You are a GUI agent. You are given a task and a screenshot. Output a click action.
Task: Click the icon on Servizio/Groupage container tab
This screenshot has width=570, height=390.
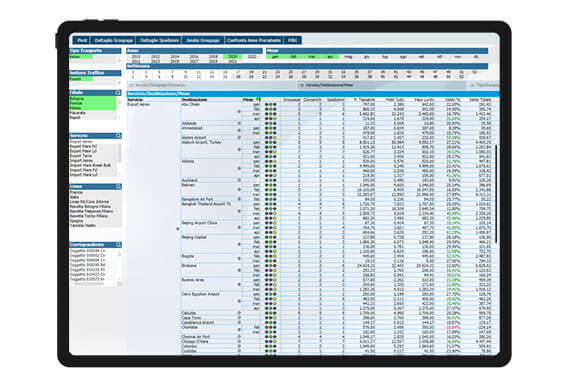pos(131,85)
